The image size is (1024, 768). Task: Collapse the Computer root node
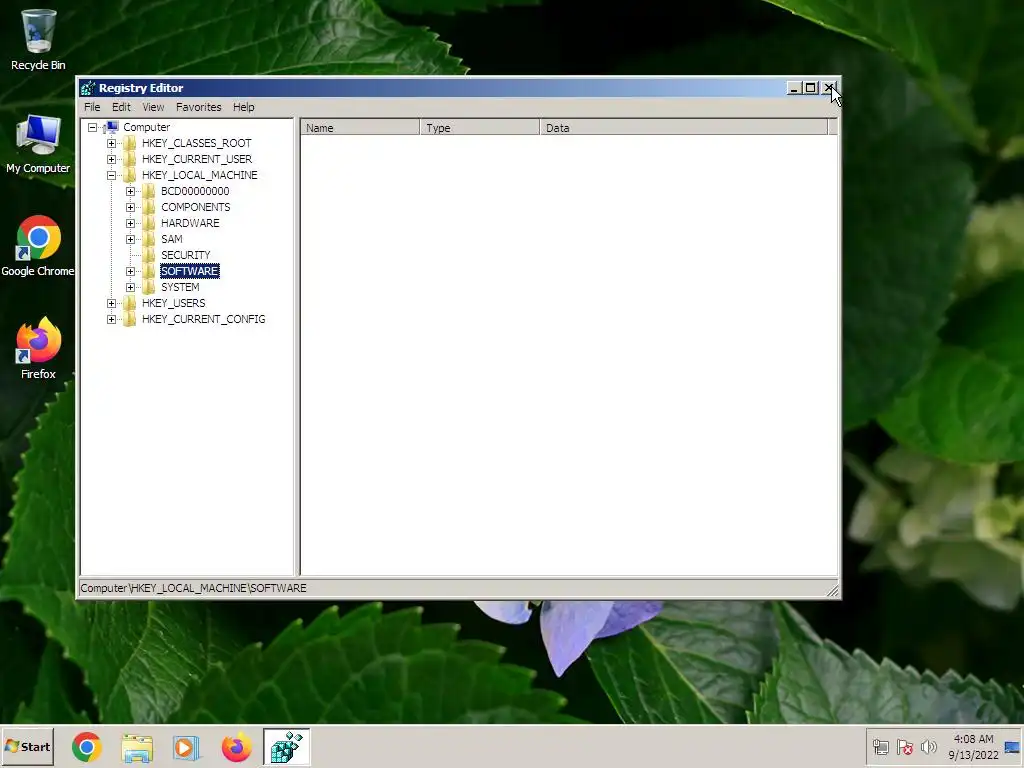point(93,127)
